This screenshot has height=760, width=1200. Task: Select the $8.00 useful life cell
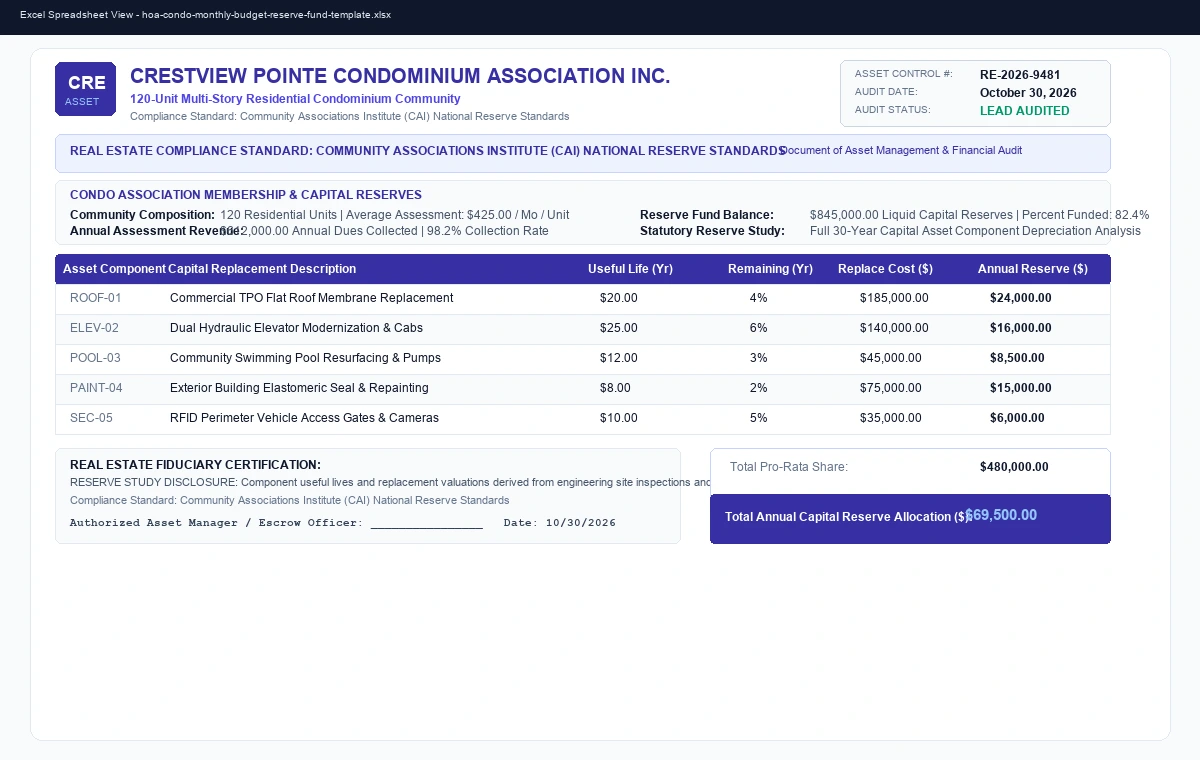pyautogui.click(x=615, y=388)
